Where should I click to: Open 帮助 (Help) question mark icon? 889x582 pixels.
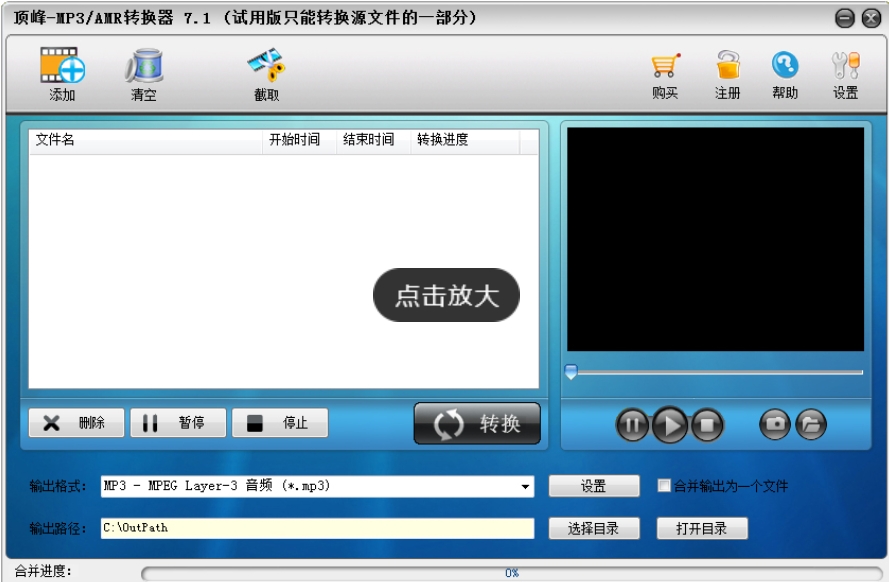(x=785, y=65)
